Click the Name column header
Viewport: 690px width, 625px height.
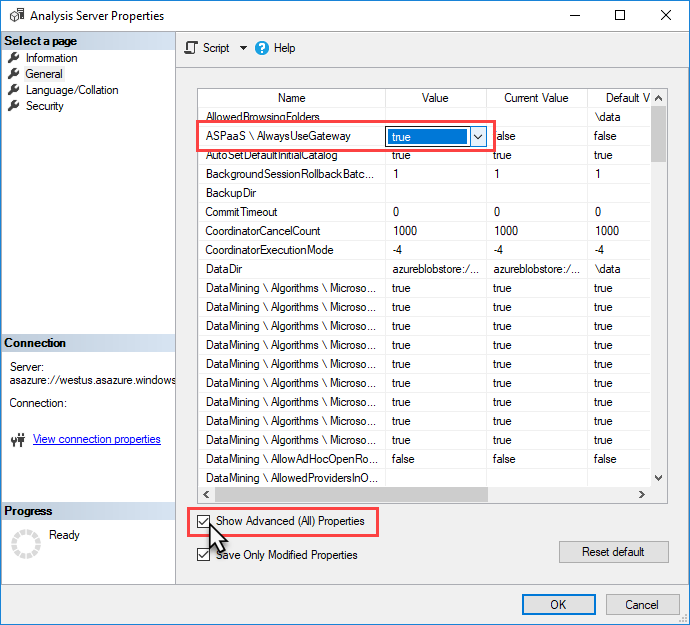click(x=291, y=98)
